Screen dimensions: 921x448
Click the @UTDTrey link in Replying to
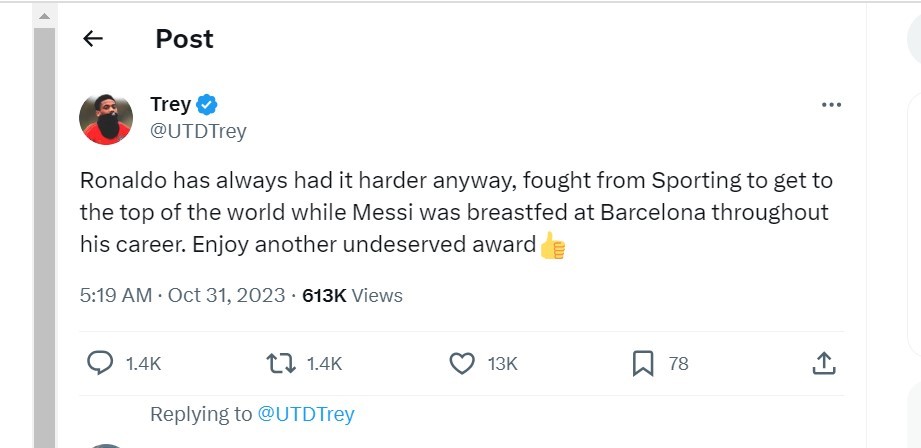tap(306, 414)
